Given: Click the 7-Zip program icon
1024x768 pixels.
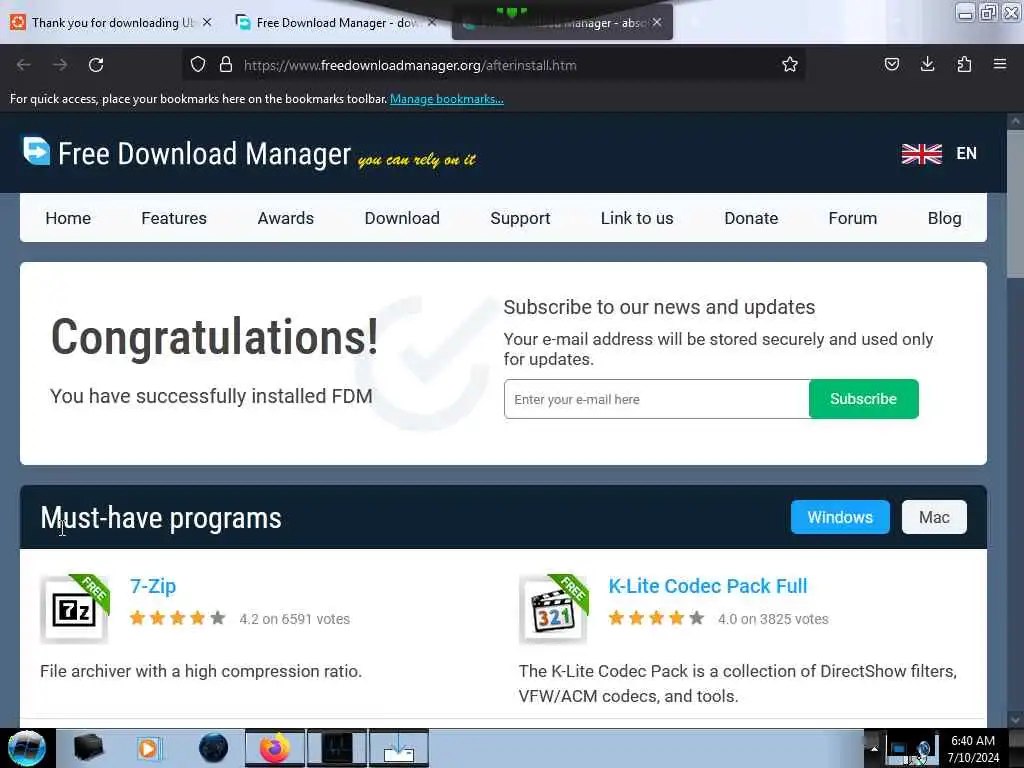Looking at the screenshot, I should click(74, 609).
